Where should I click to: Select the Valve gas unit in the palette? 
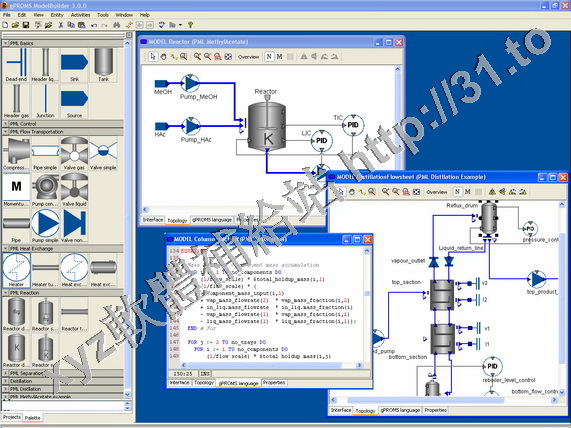click(x=74, y=153)
